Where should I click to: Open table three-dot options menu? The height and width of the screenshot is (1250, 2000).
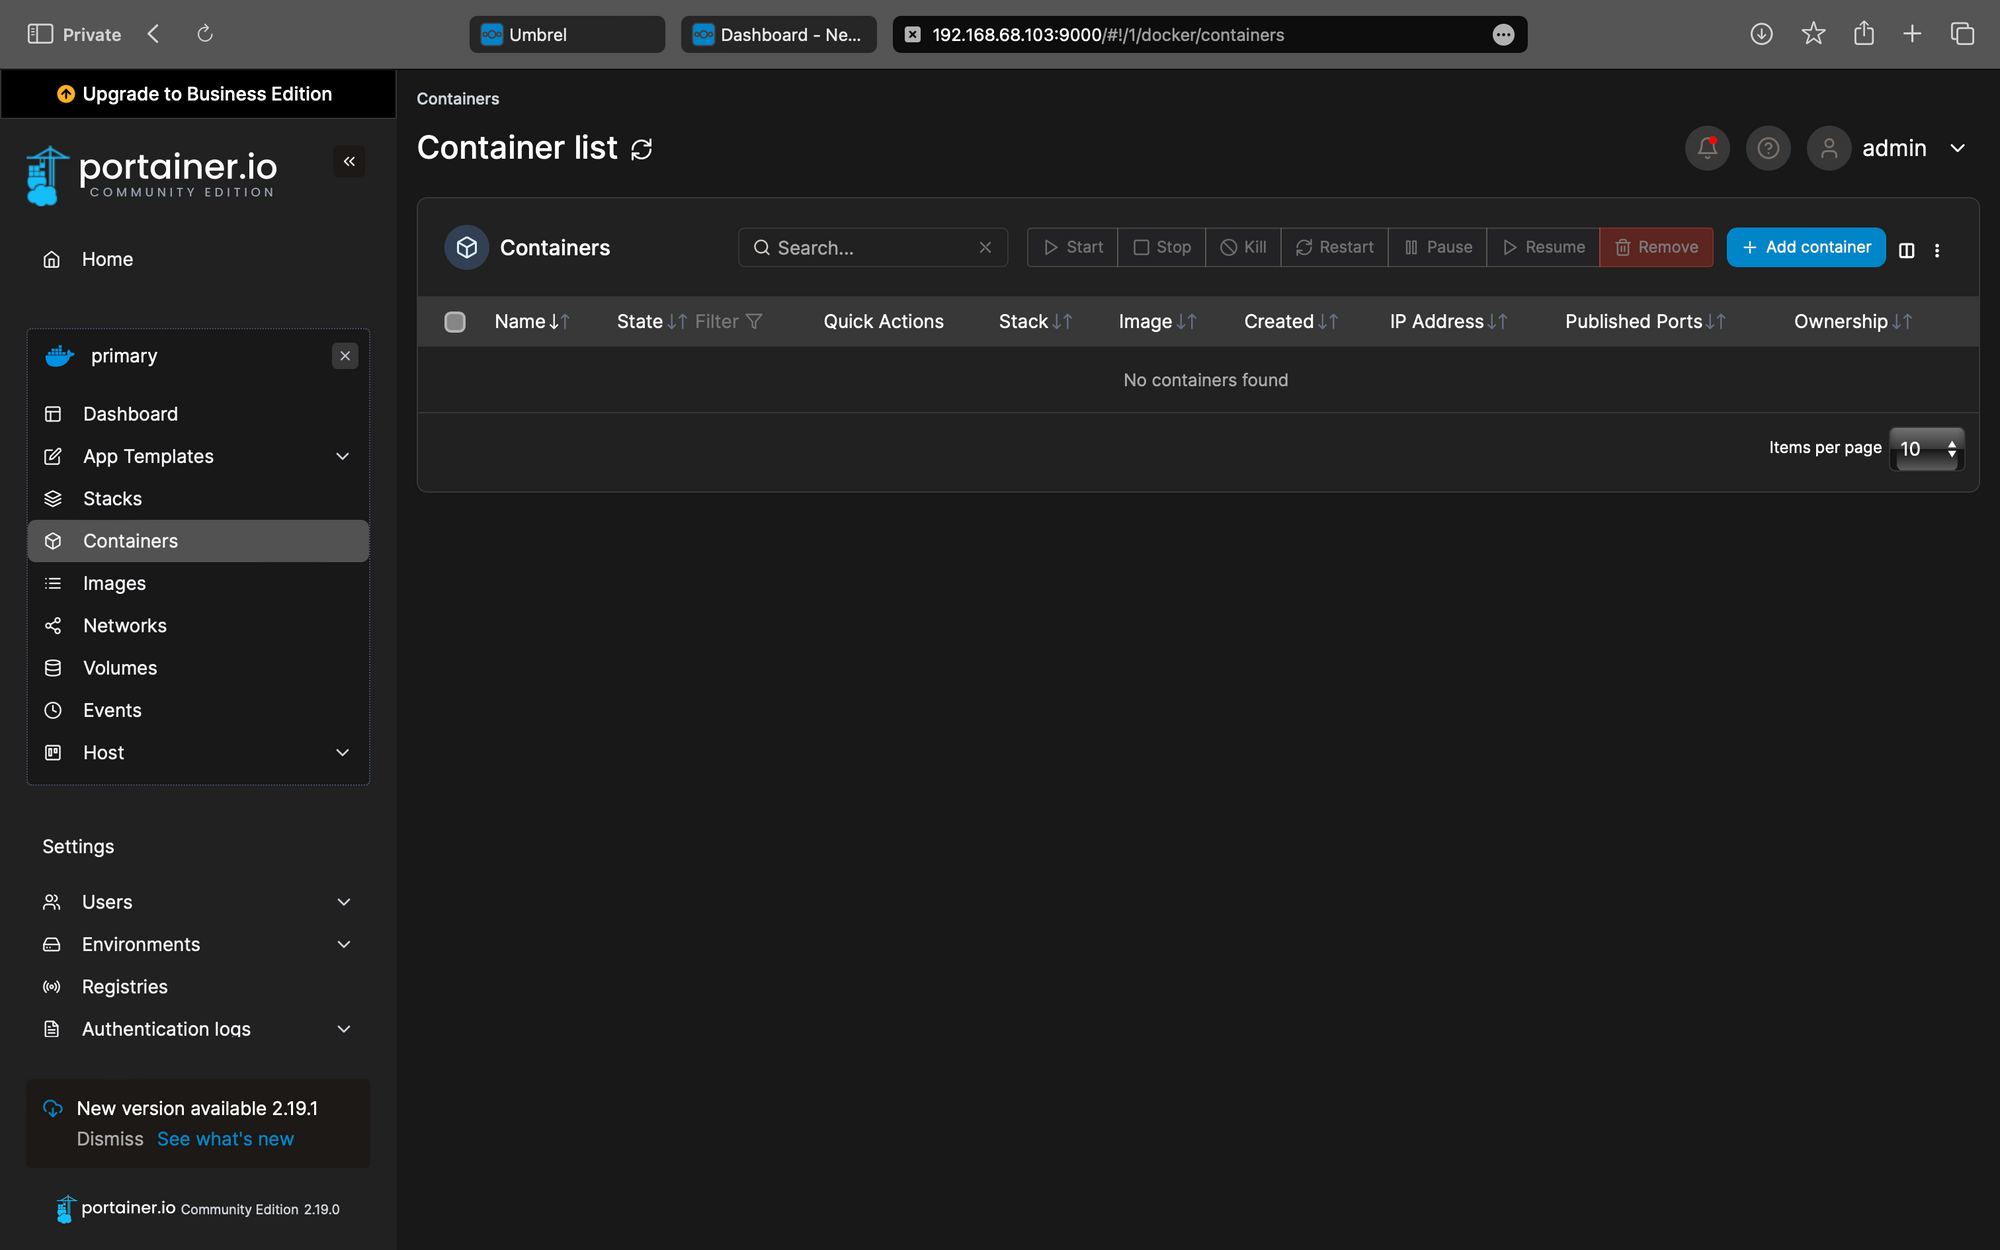(x=1937, y=250)
